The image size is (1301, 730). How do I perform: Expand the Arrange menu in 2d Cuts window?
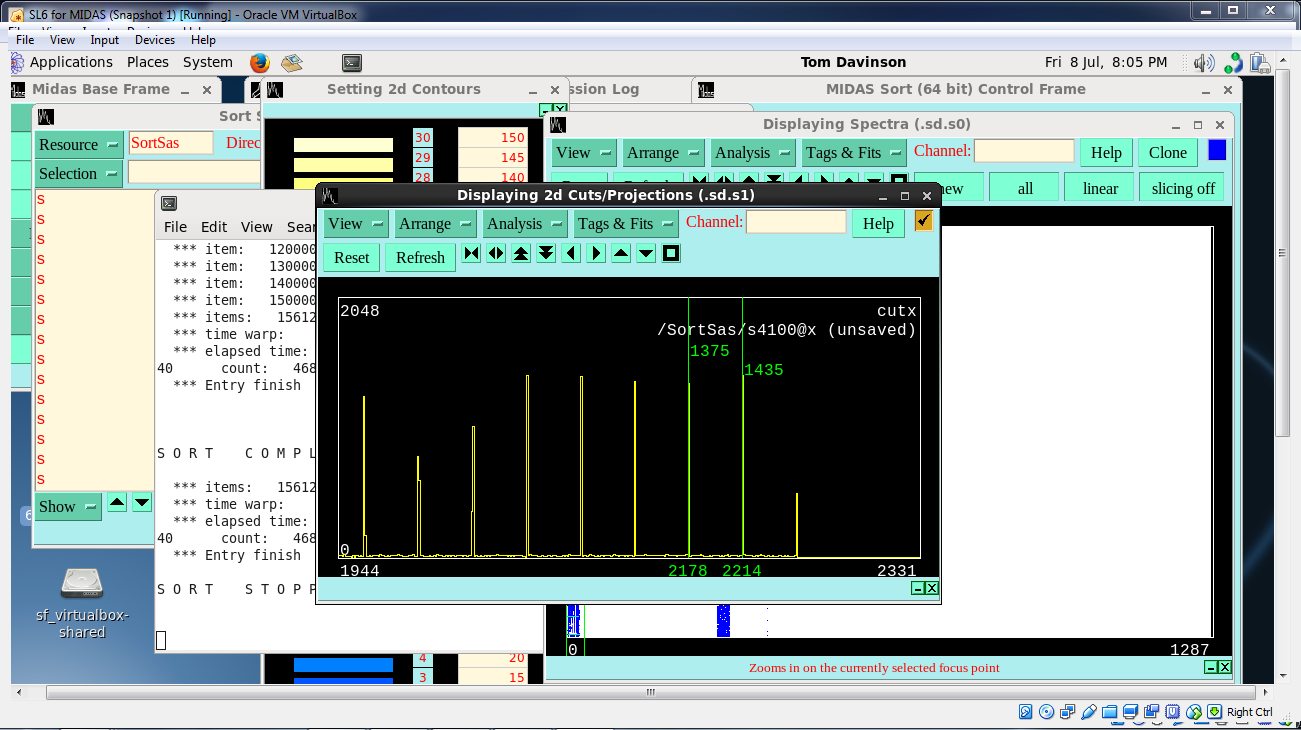(x=435, y=223)
